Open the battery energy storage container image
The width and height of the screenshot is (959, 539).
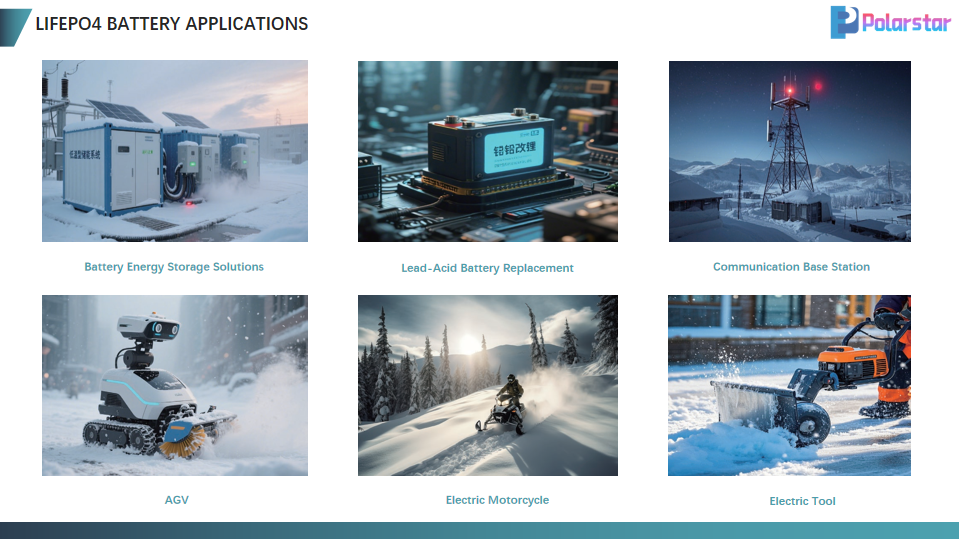[174, 151]
